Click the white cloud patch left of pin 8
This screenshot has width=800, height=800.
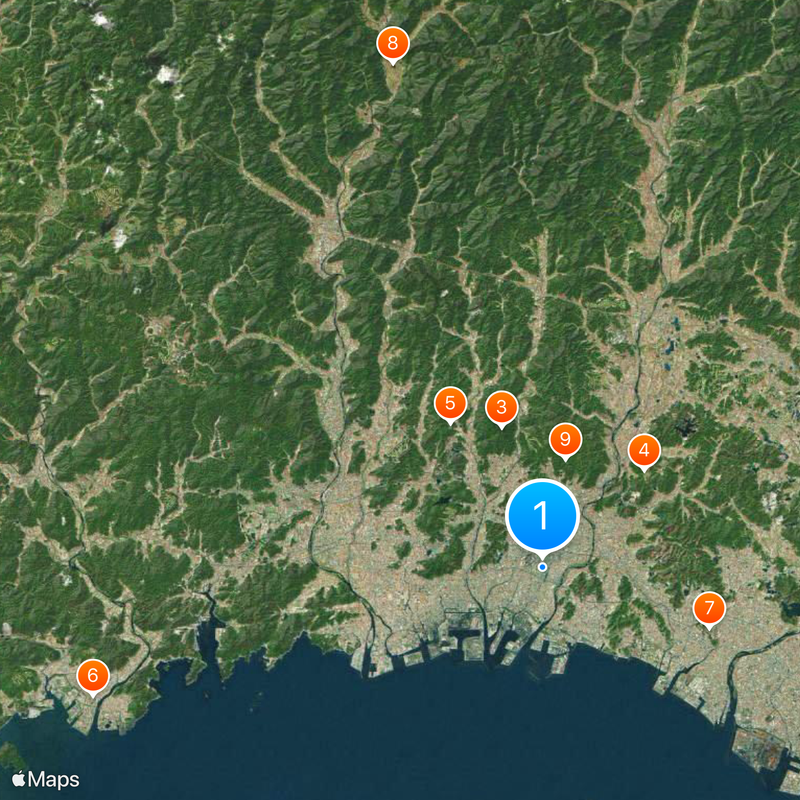(x=167, y=75)
